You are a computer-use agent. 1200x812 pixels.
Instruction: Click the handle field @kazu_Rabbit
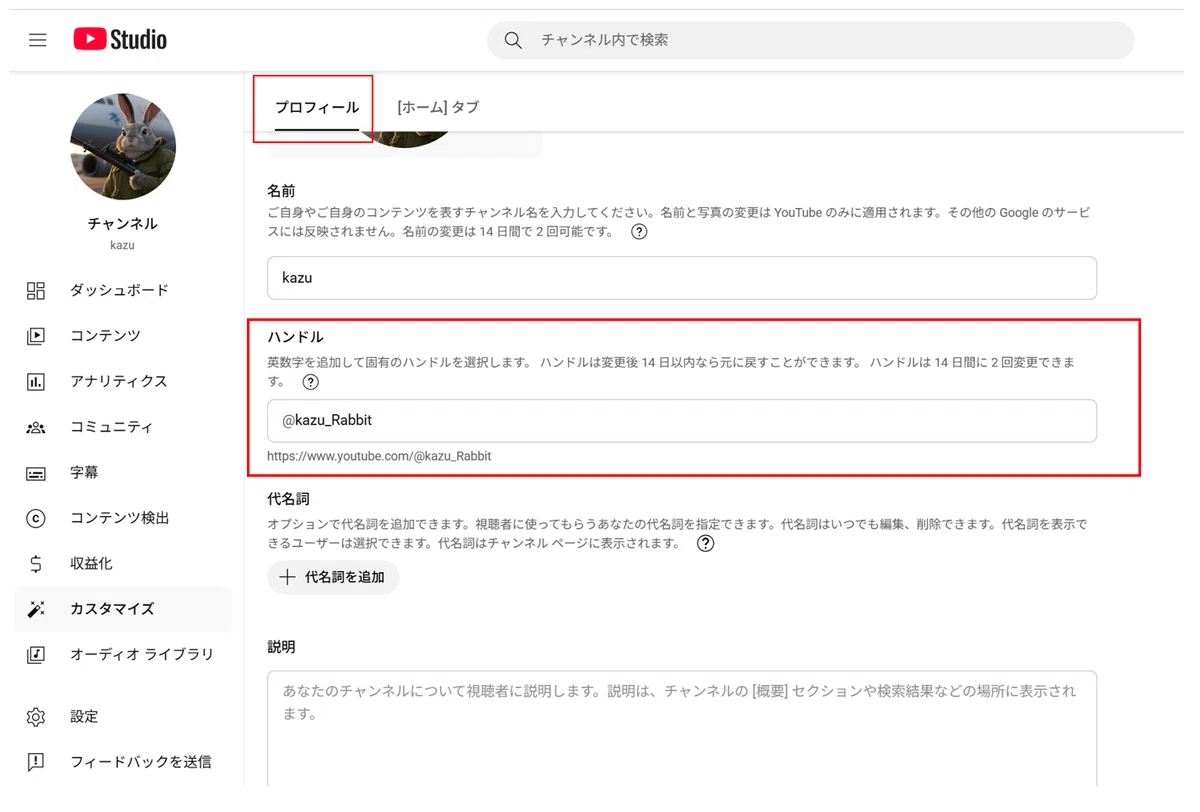(682, 421)
